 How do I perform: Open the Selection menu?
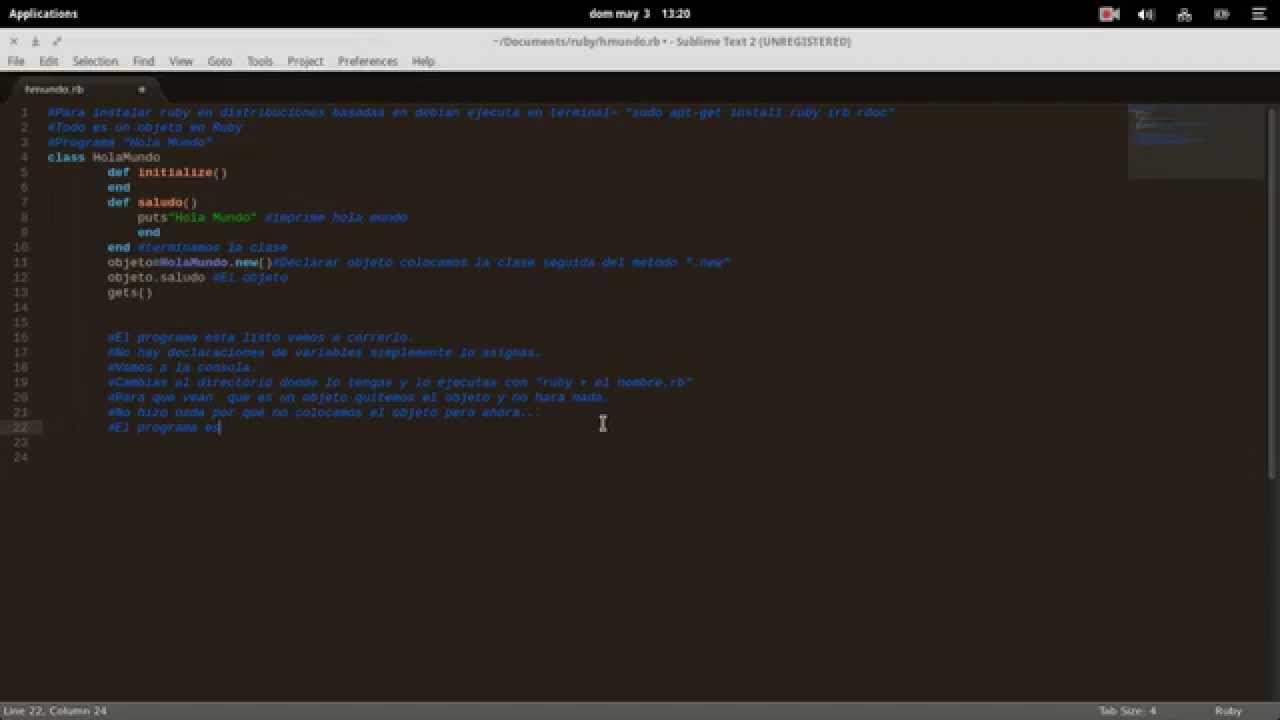tap(95, 61)
